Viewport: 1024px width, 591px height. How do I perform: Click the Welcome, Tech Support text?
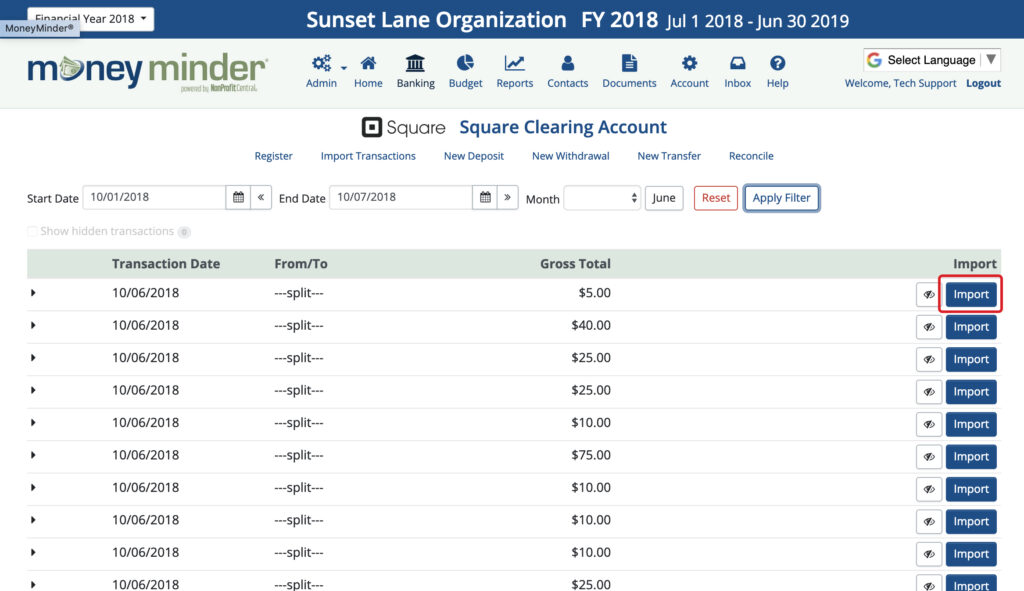[x=900, y=84]
